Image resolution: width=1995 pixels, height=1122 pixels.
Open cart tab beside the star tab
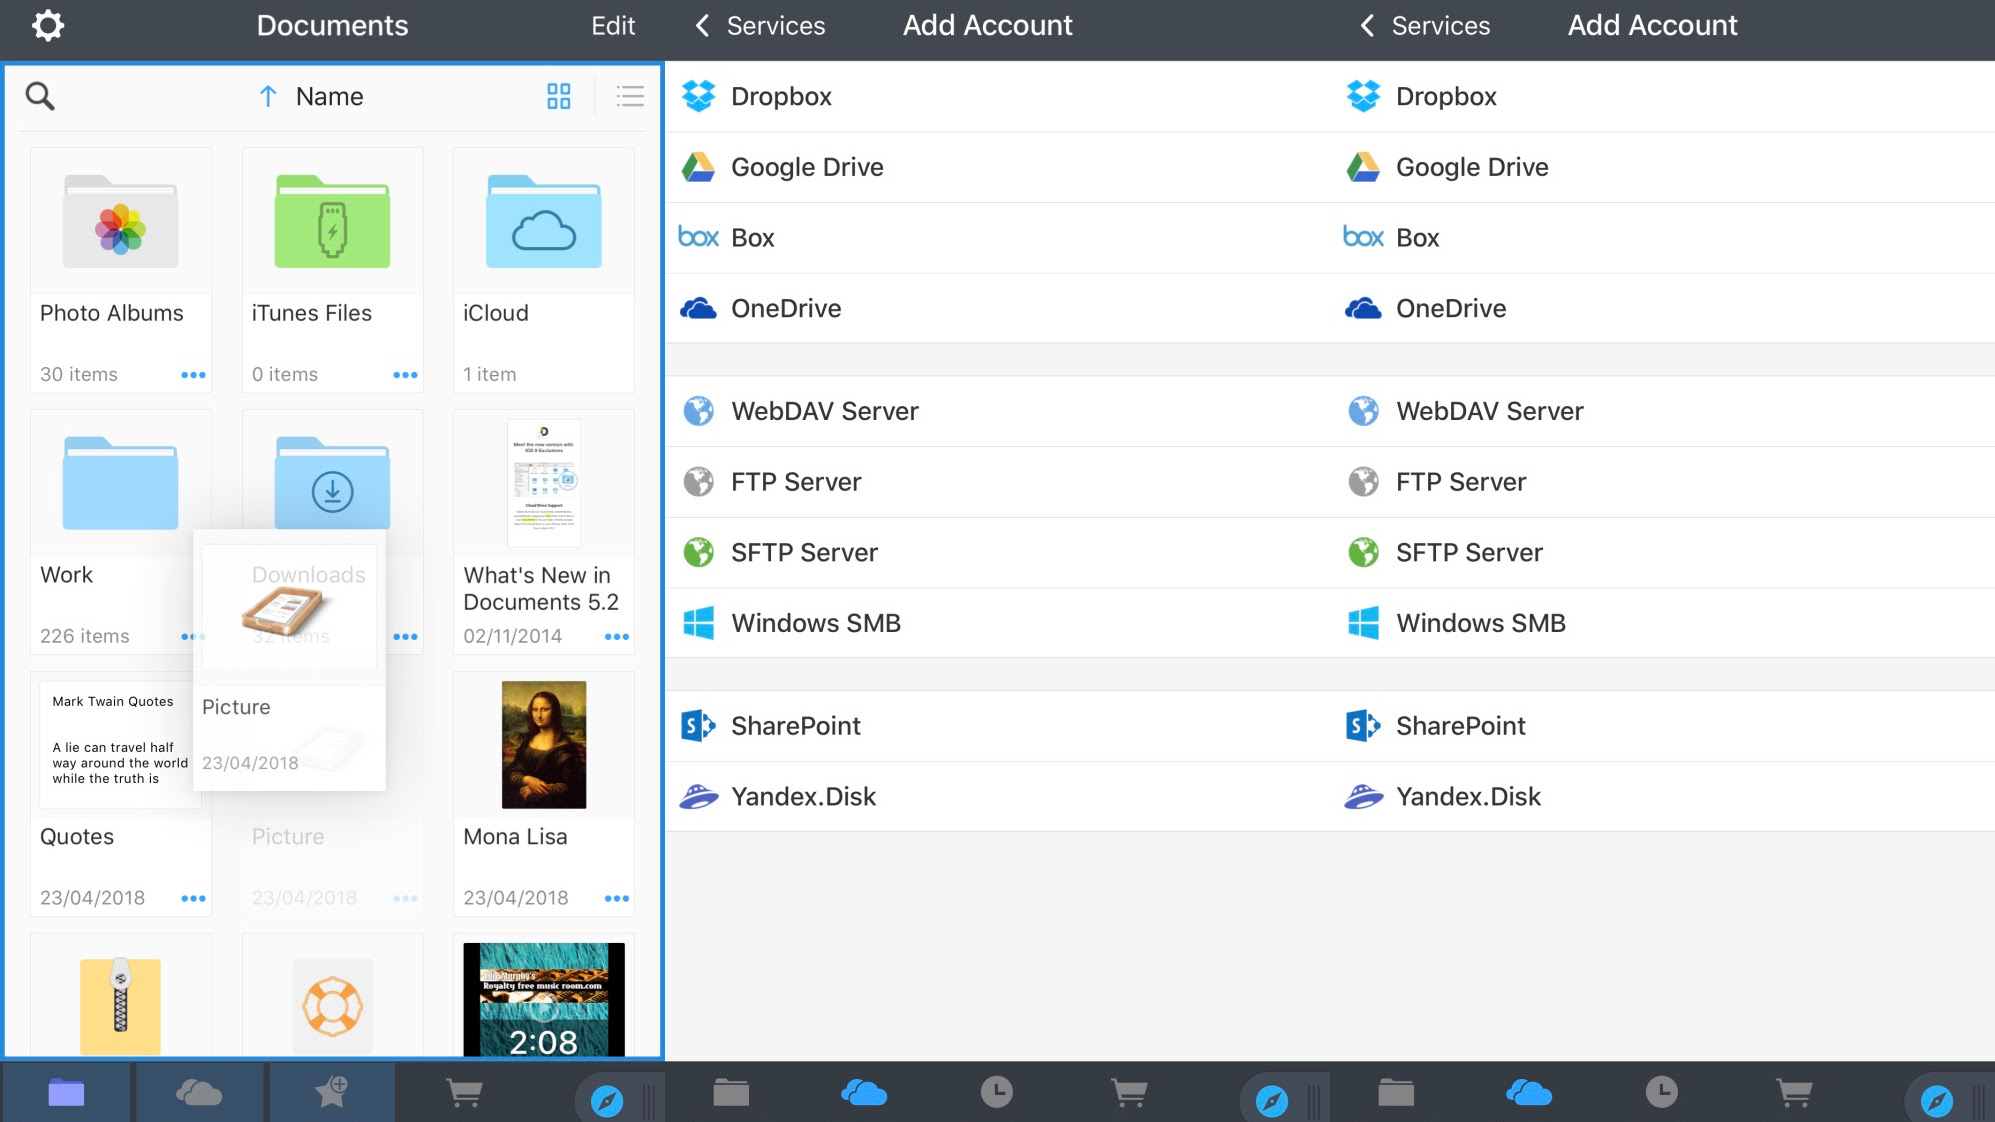[464, 1092]
